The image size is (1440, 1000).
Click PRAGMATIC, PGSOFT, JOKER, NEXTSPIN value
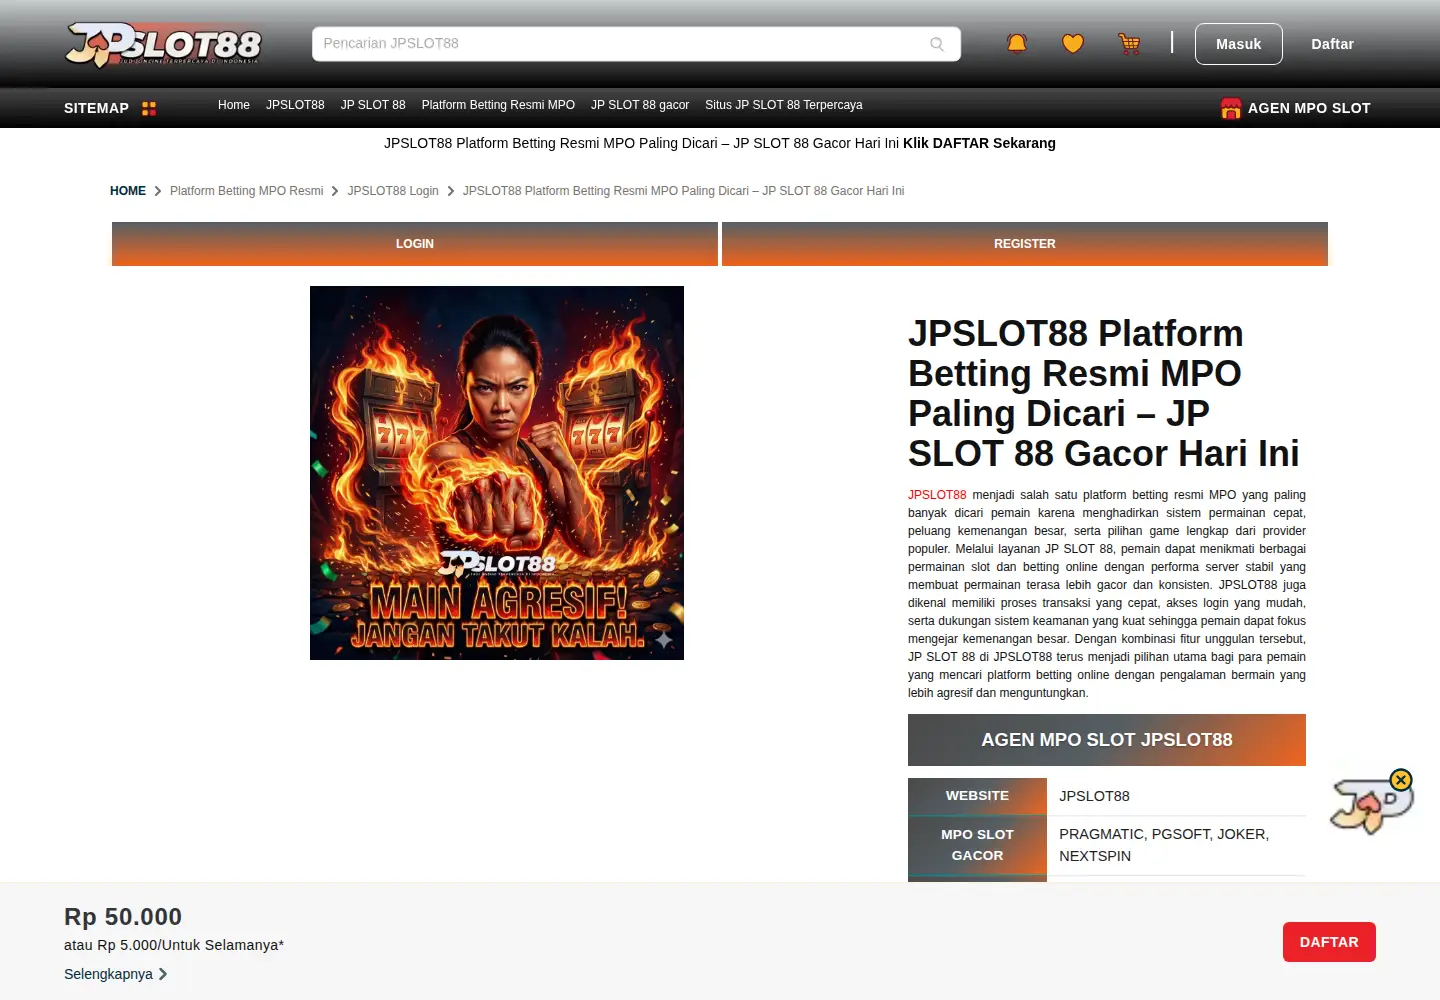tap(1164, 845)
